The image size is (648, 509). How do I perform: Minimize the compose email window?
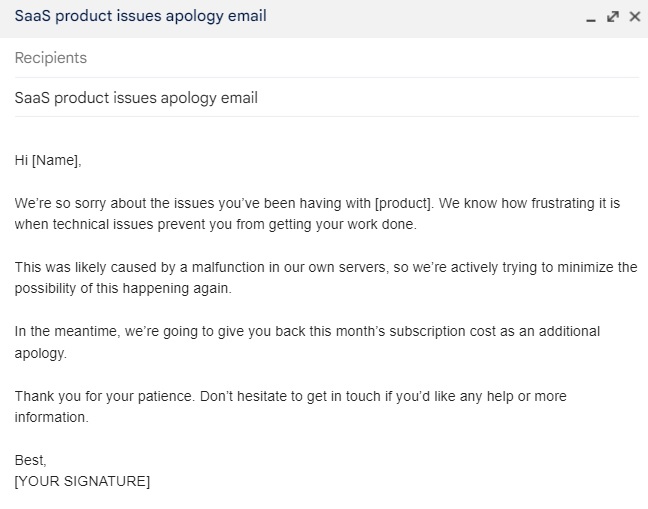pos(593,18)
